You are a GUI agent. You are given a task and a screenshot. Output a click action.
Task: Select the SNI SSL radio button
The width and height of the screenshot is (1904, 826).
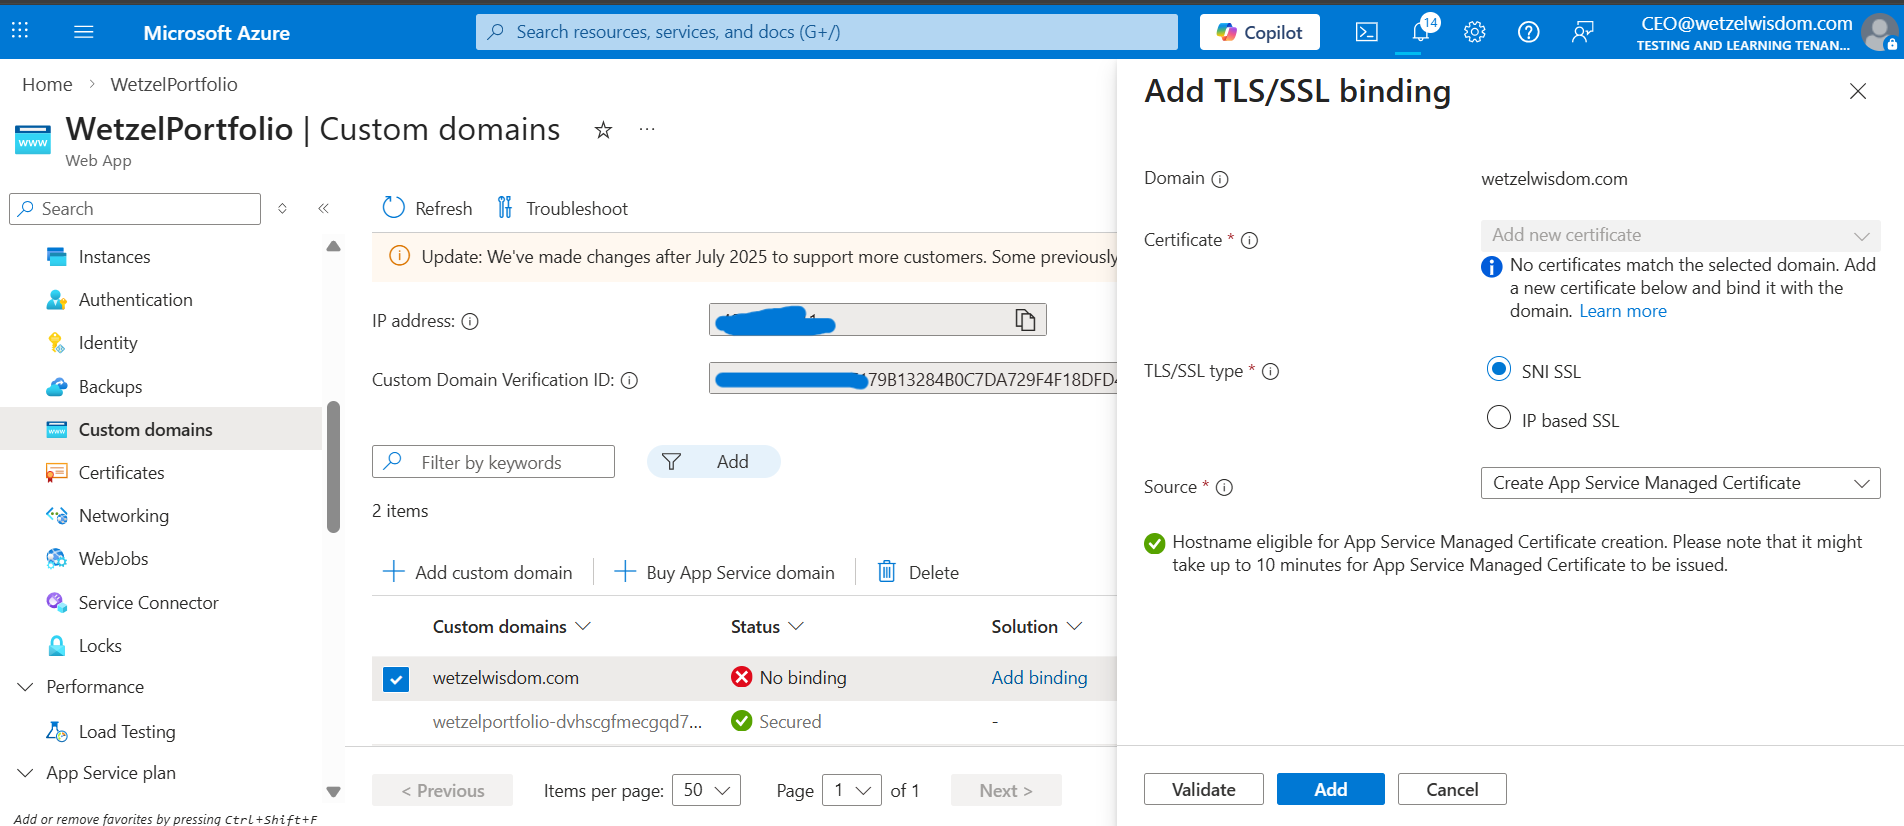1498,370
